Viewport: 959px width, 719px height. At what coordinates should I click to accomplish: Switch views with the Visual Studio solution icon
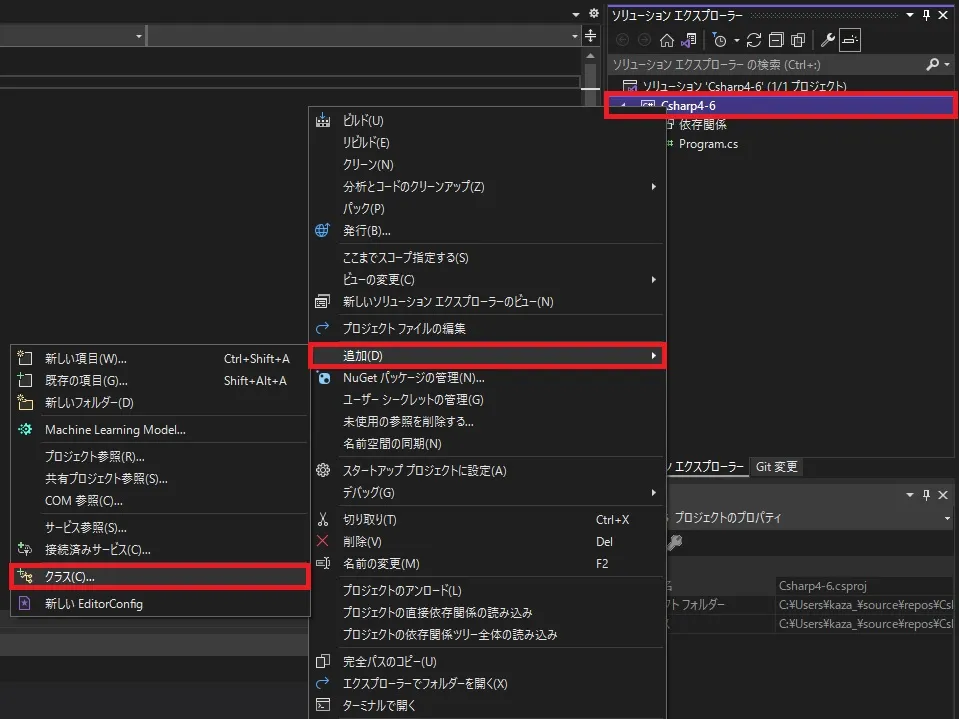(688, 40)
